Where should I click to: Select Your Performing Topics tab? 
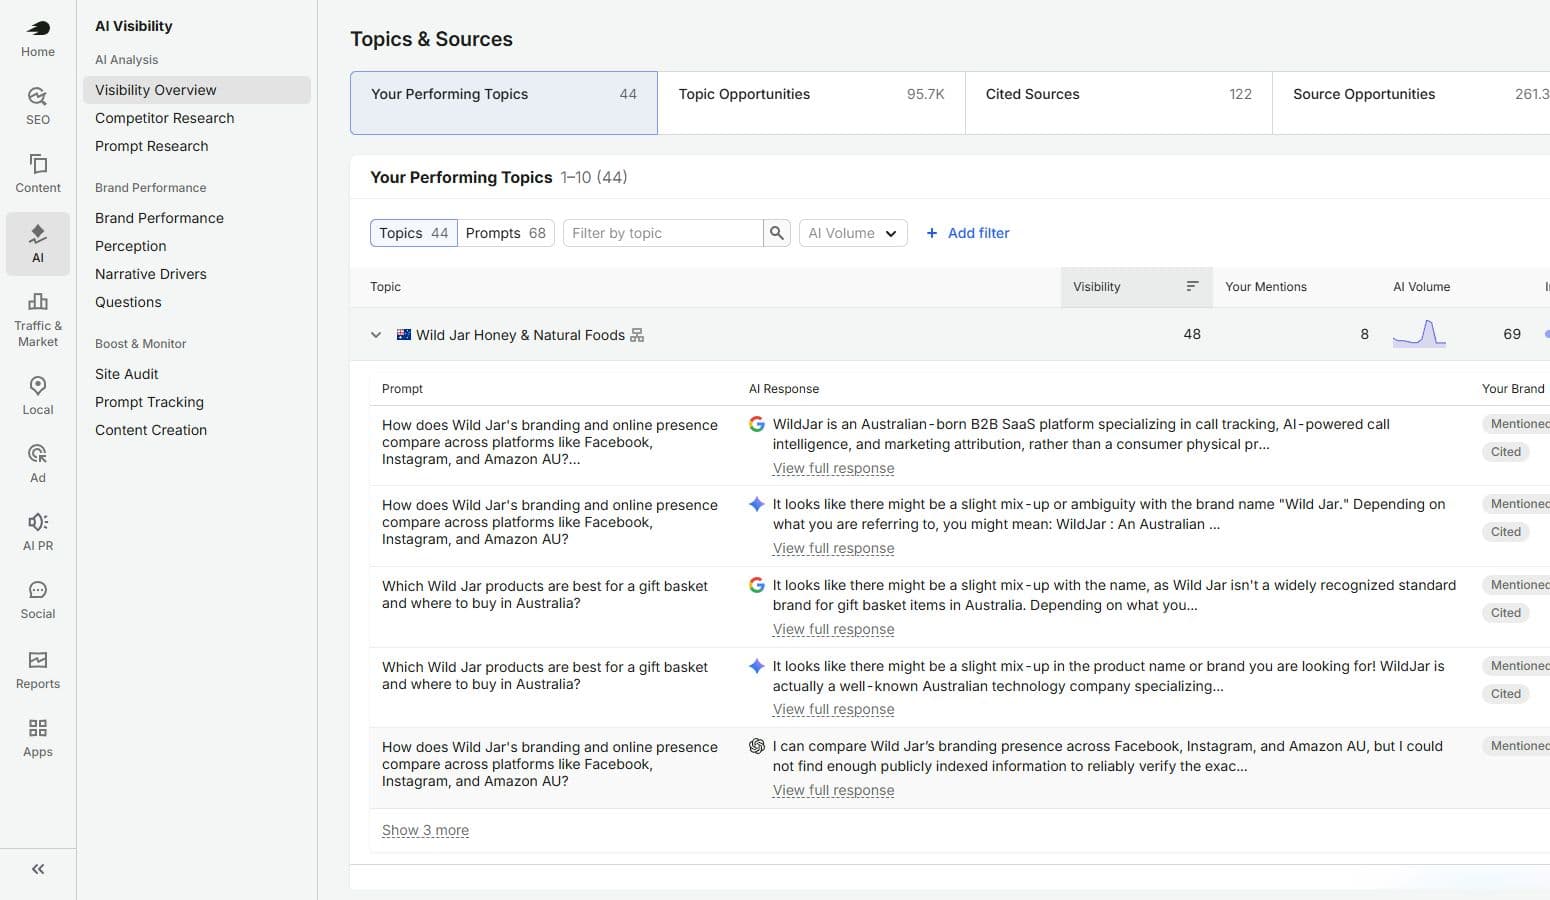click(504, 103)
